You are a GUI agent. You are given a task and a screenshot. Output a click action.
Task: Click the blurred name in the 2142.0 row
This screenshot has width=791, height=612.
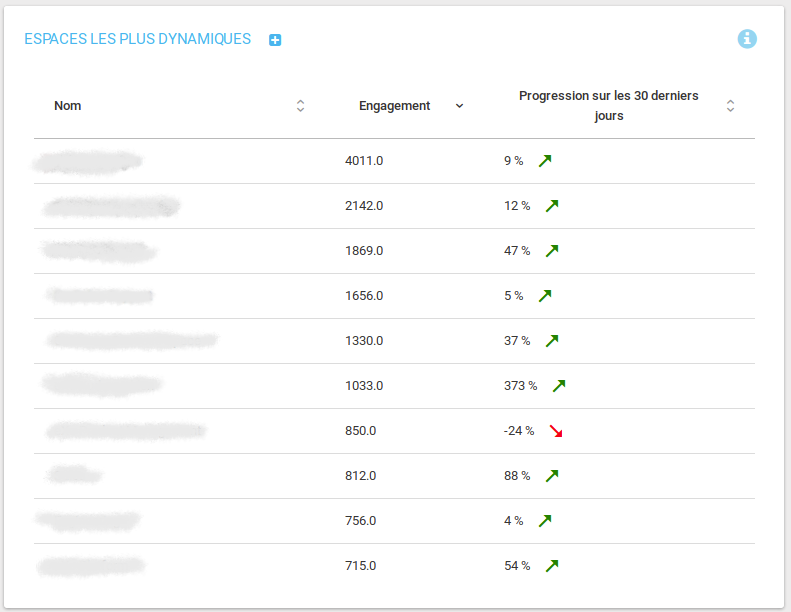110,206
